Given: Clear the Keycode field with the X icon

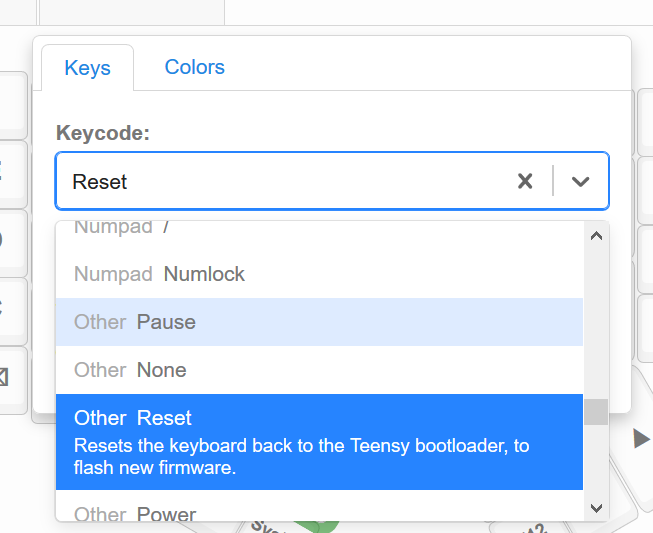Looking at the screenshot, I should click(x=525, y=181).
